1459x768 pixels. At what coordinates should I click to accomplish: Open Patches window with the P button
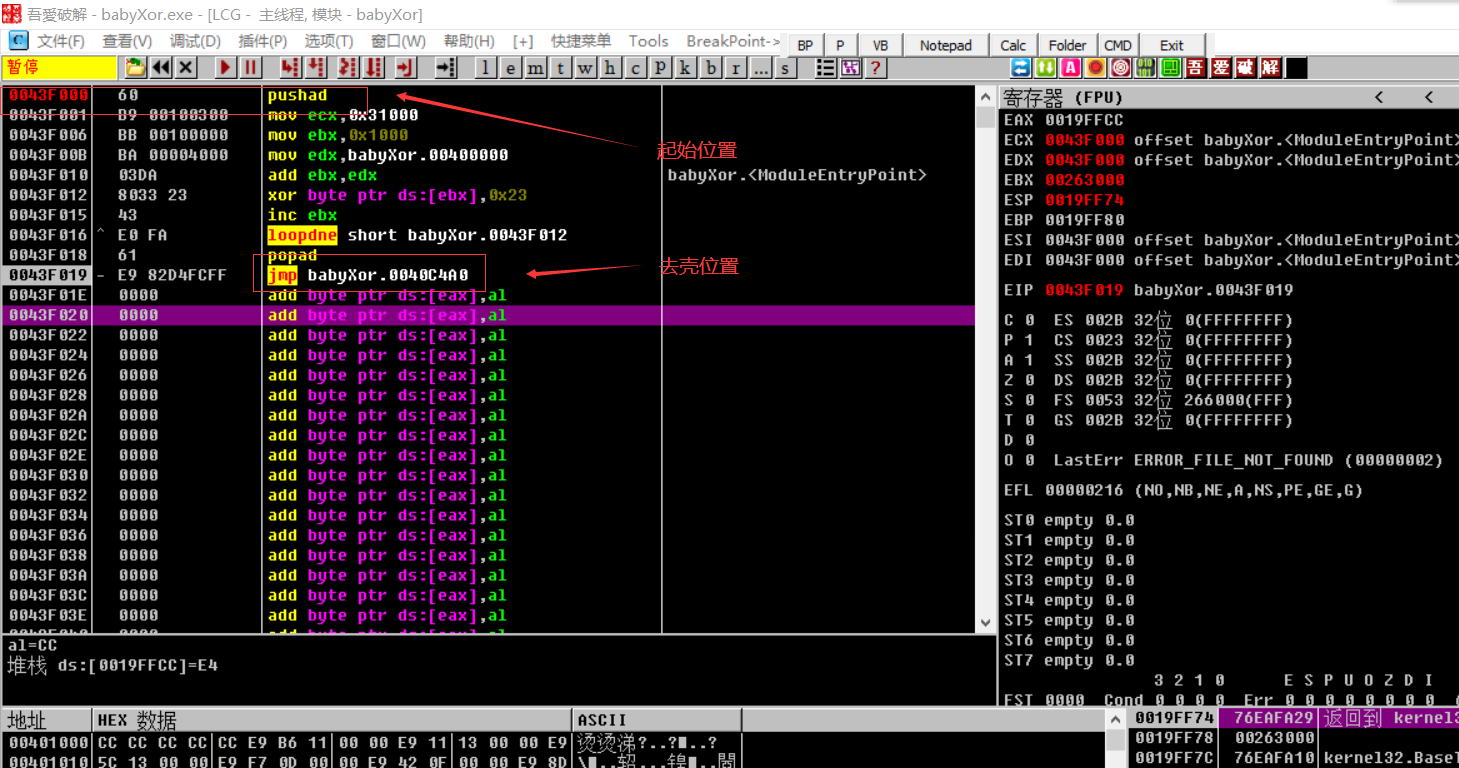coord(661,68)
